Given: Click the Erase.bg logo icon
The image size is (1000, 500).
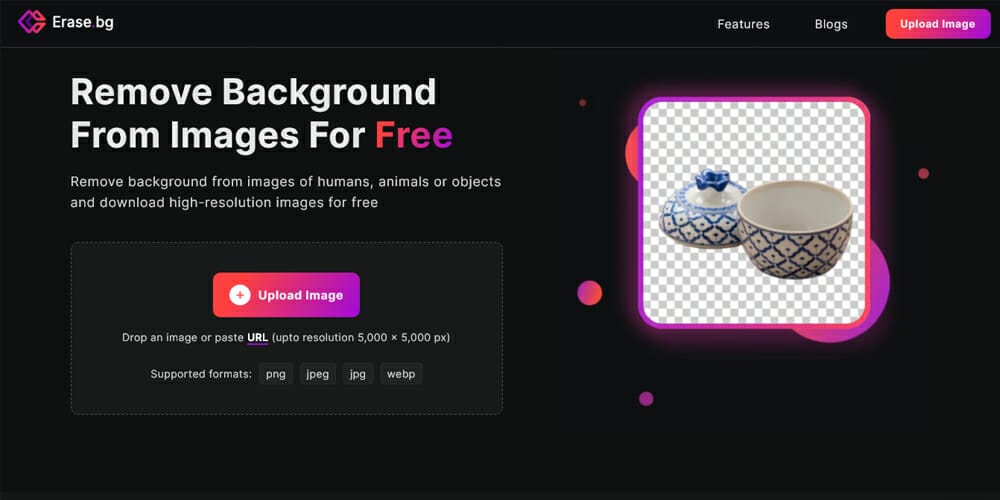Looking at the screenshot, I should (32, 22).
